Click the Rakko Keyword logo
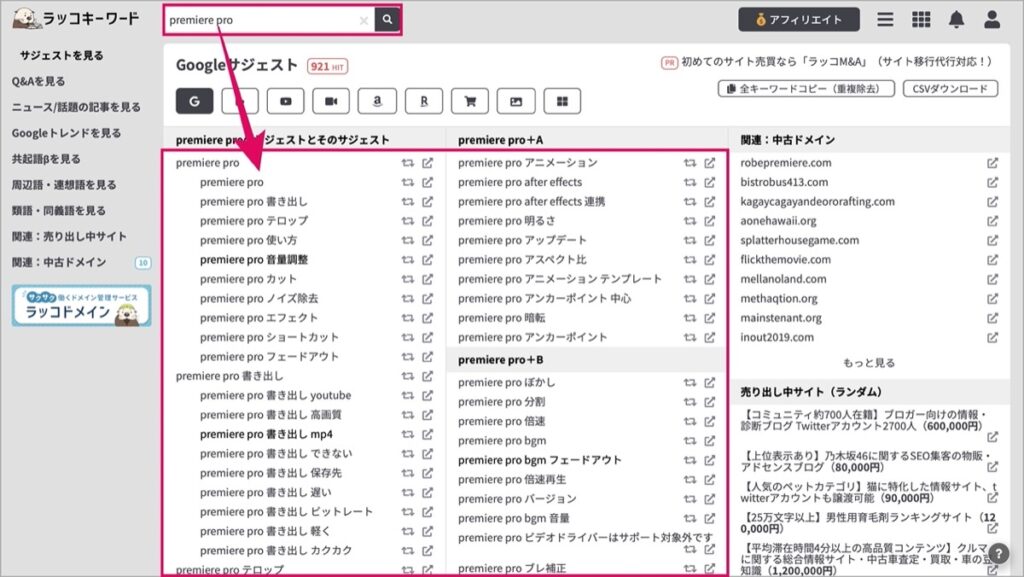 (76, 18)
